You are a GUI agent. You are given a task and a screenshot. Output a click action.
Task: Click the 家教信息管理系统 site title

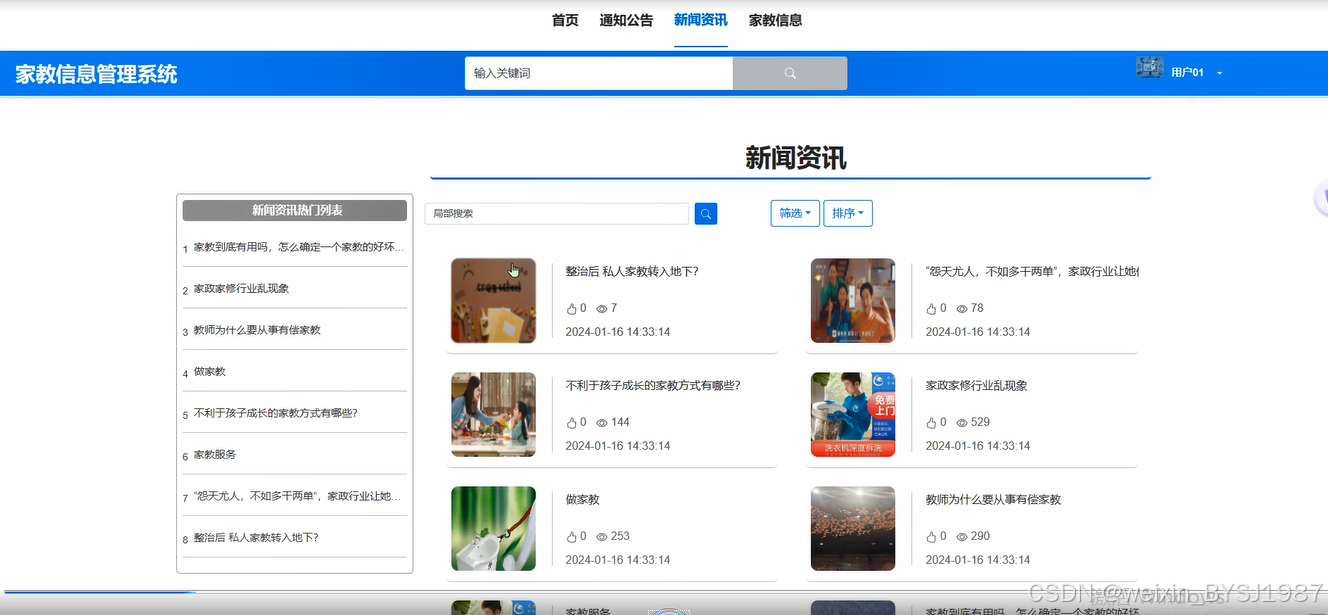[x=96, y=74]
